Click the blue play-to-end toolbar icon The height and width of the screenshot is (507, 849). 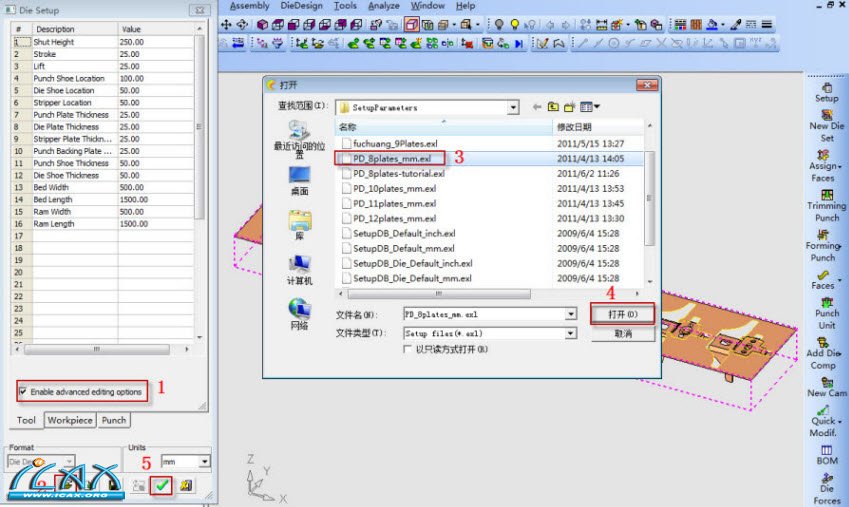[519, 44]
